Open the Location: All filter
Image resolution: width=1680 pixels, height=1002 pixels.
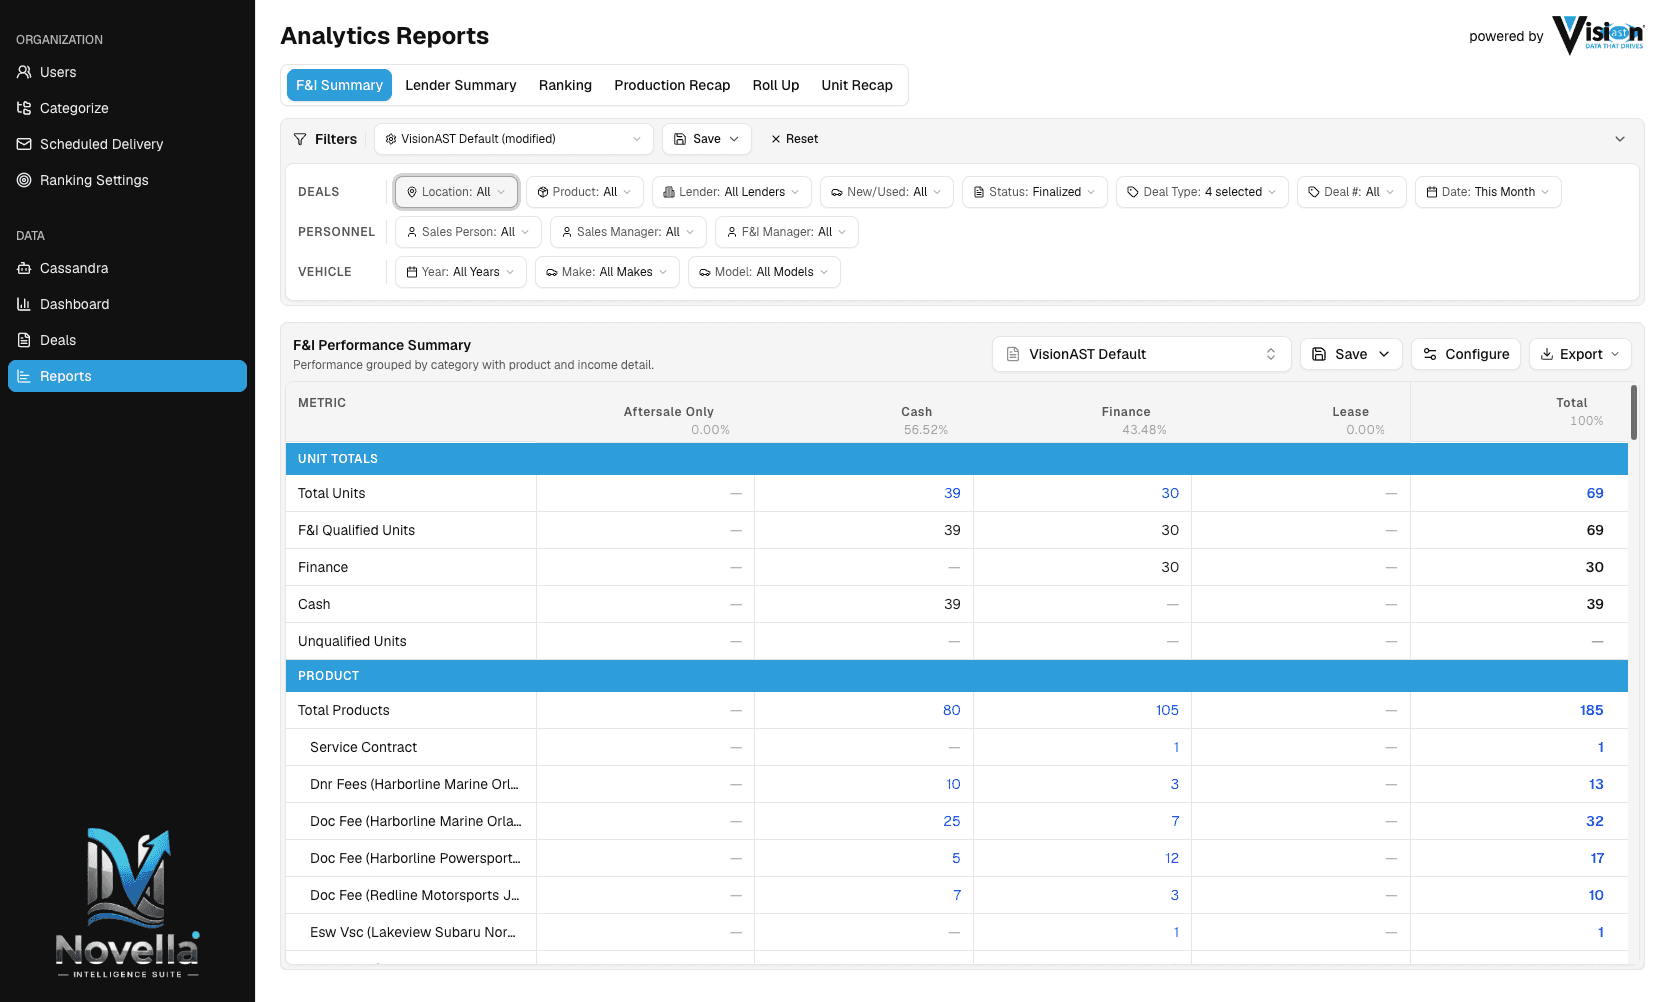tap(456, 192)
